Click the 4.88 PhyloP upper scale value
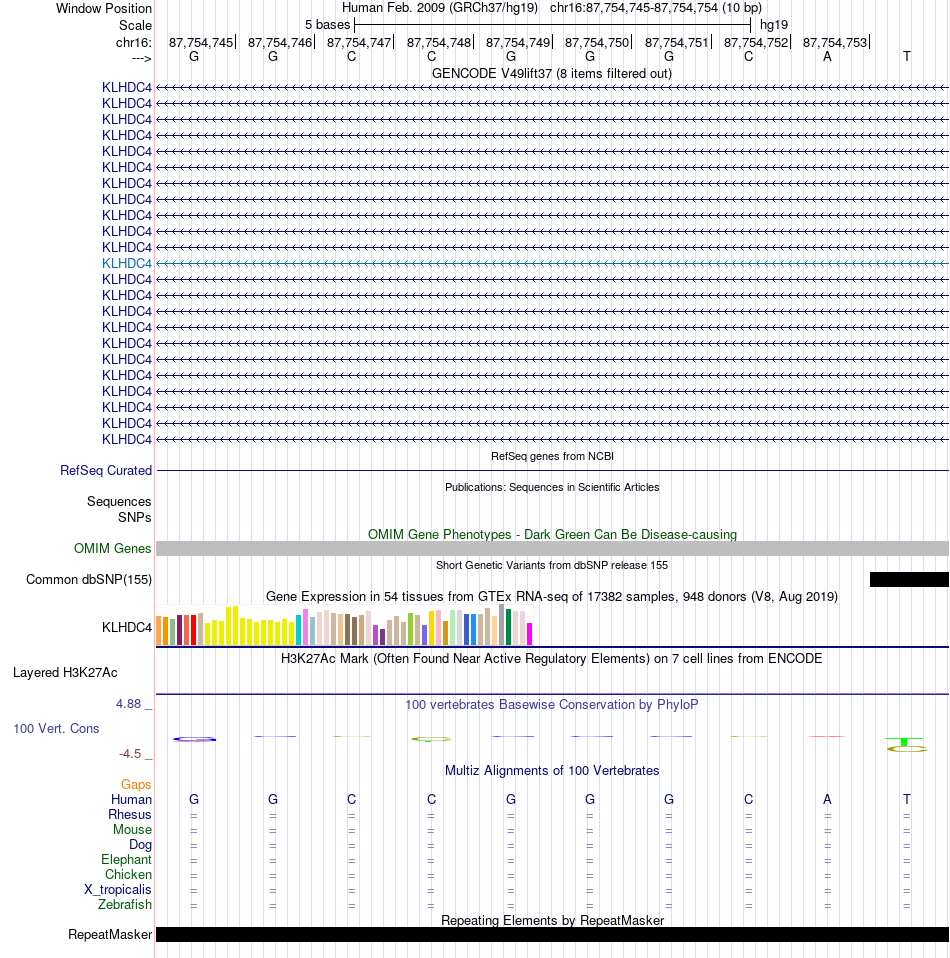950x958 pixels. click(x=128, y=704)
